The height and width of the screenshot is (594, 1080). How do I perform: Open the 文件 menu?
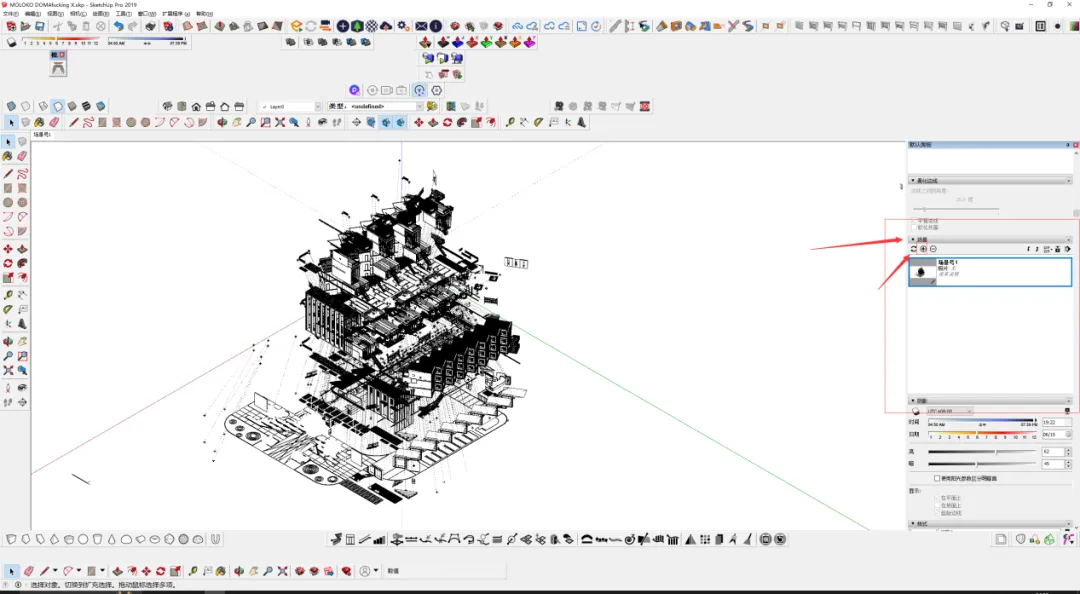tap(10, 14)
